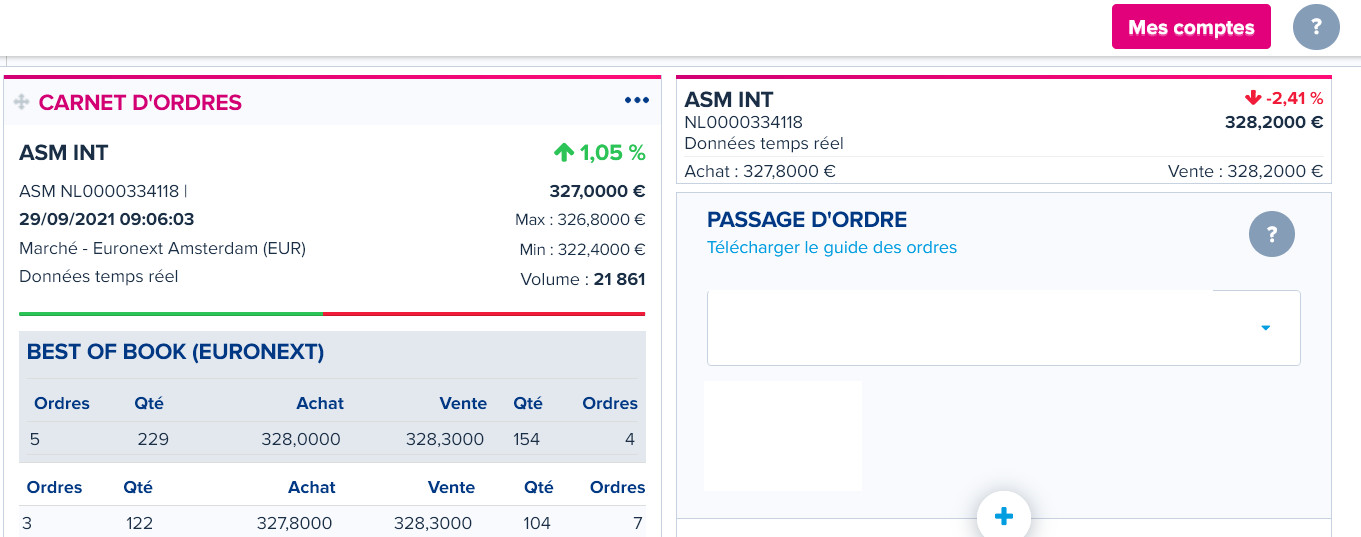Click the red down arrow beside -2,41 %

(x=1252, y=98)
